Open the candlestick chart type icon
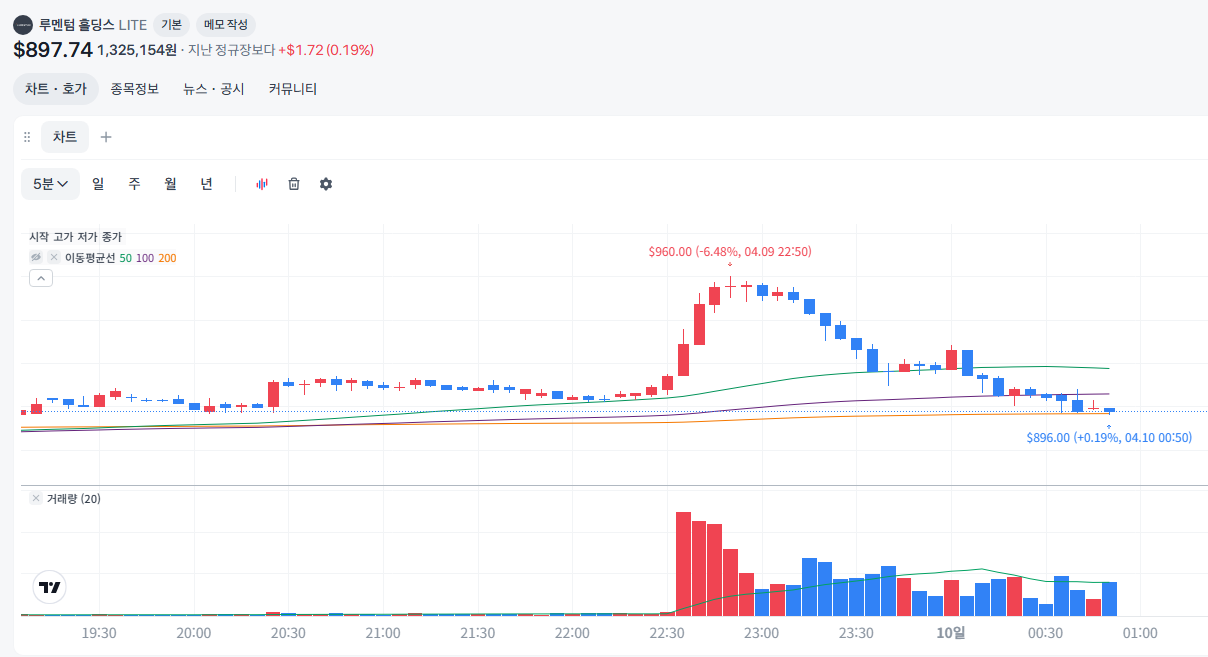The width and height of the screenshot is (1208, 657). pyautogui.click(x=262, y=184)
